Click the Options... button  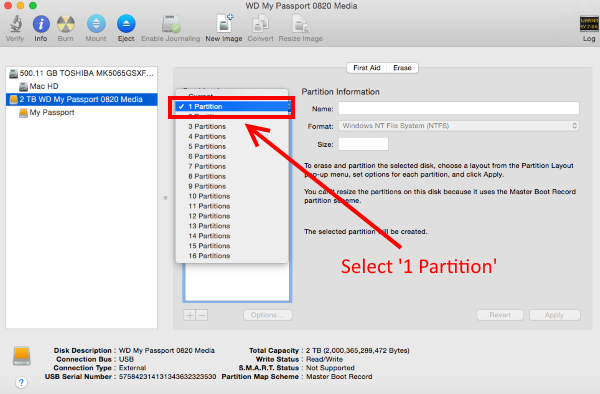(268, 315)
